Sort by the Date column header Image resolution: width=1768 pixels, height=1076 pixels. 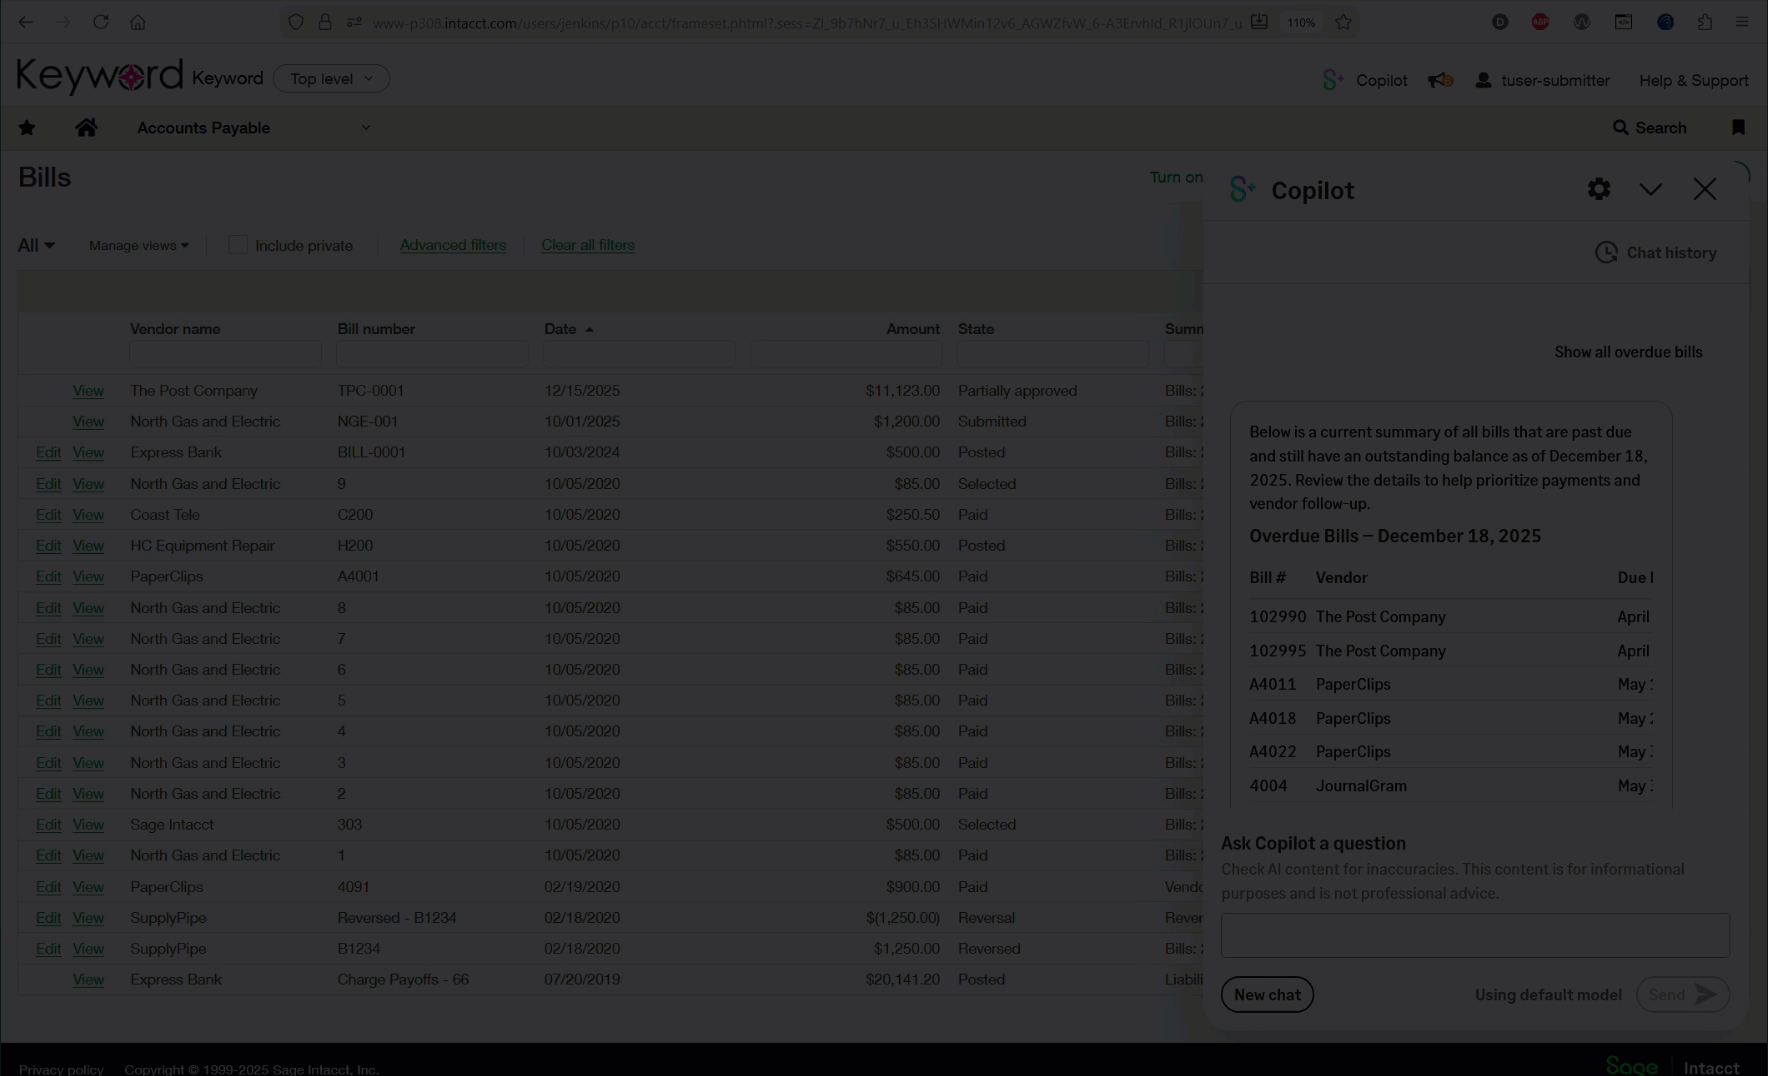(569, 329)
